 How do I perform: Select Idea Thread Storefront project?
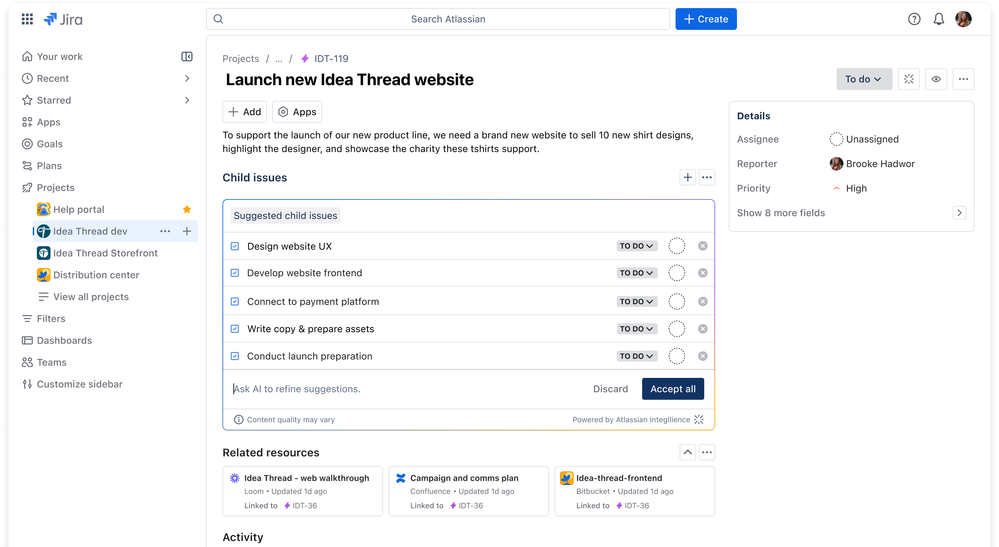click(105, 253)
